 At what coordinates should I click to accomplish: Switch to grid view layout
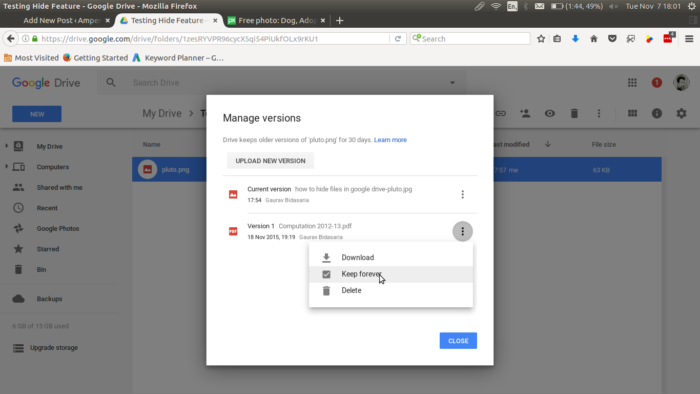pos(632,113)
